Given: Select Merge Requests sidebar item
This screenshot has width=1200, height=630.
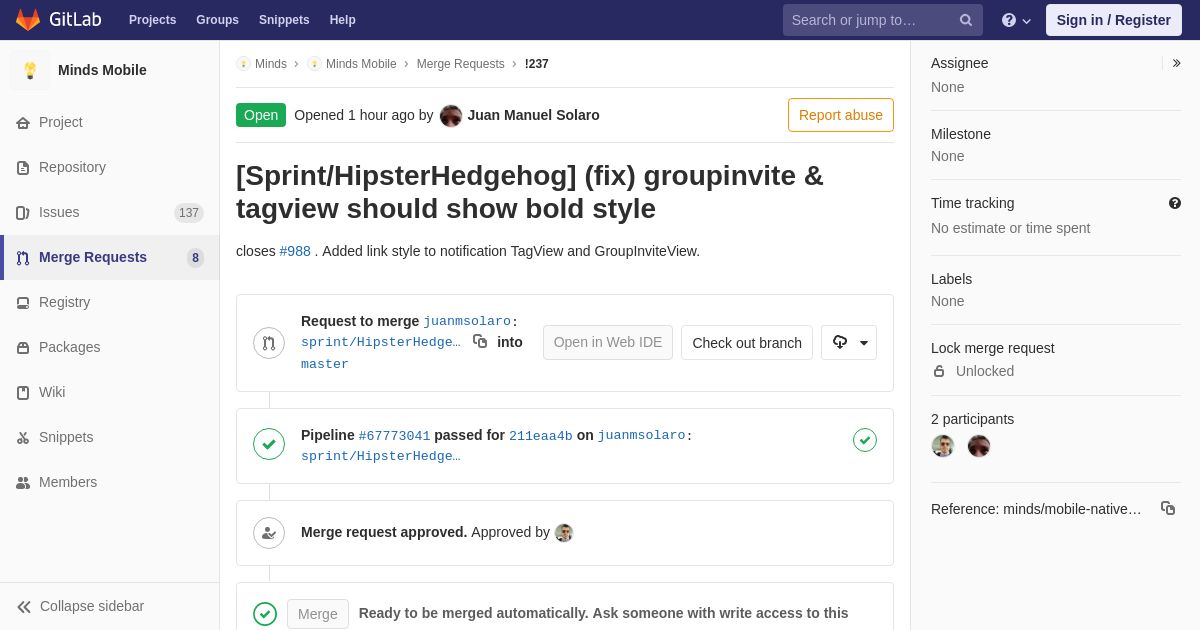Looking at the screenshot, I should pos(110,257).
